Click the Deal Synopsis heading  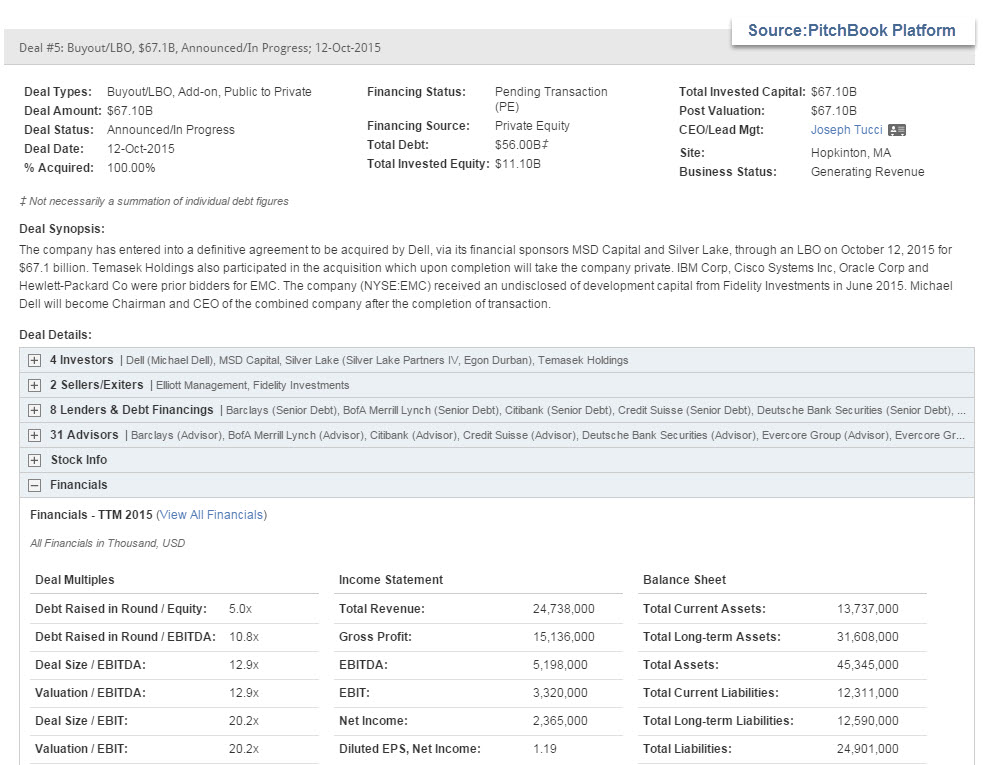click(62, 229)
